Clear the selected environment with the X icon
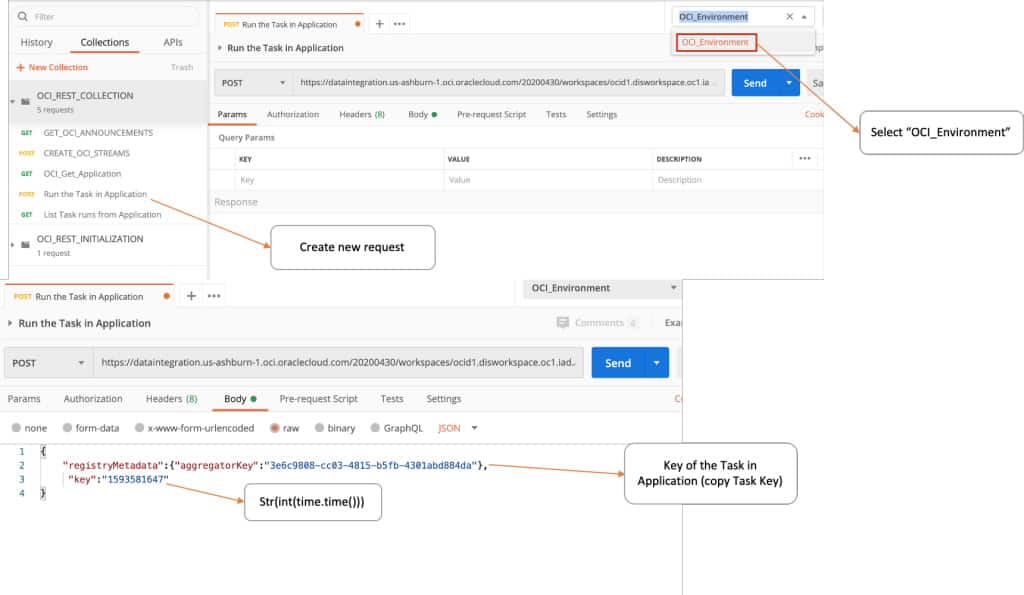This screenshot has height=595, width=1024. coord(789,17)
